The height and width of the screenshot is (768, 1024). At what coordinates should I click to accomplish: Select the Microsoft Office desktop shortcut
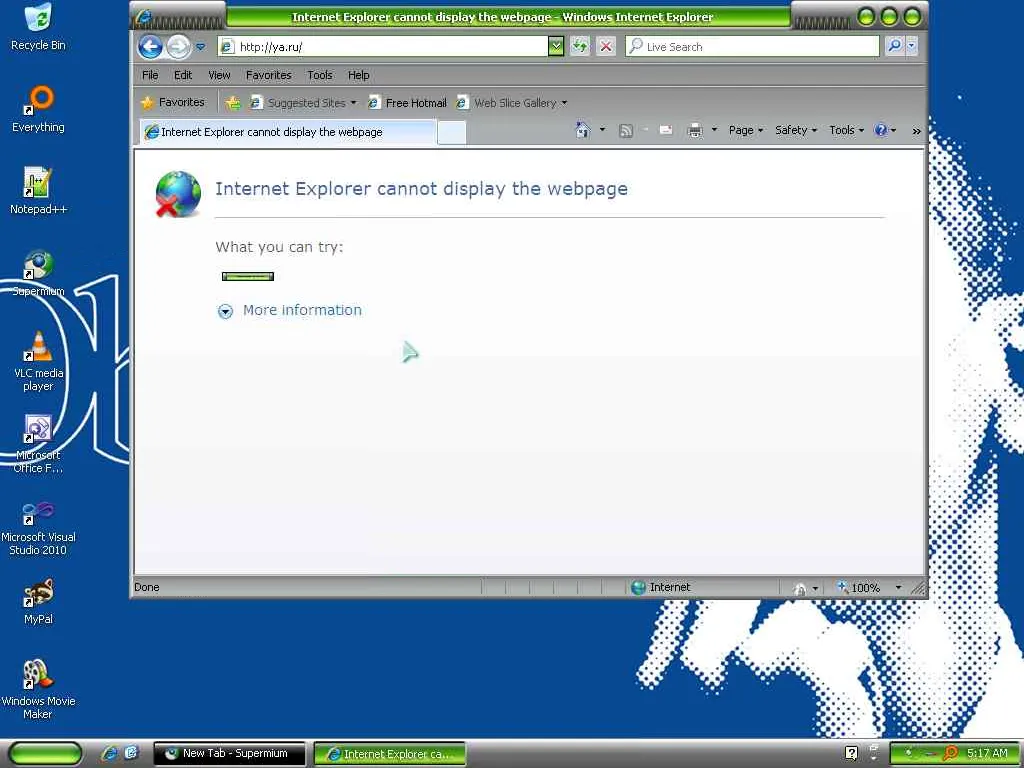(x=38, y=444)
